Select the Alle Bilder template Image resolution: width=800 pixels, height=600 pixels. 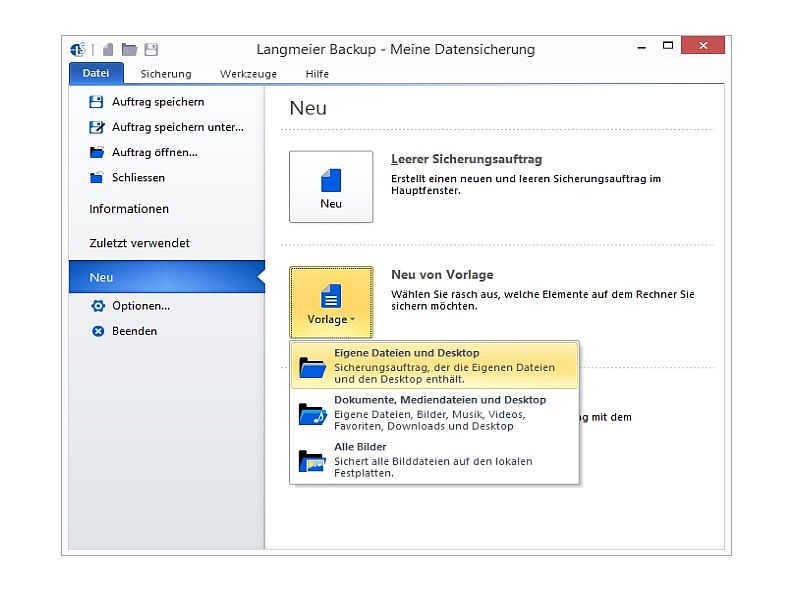click(435, 460)
